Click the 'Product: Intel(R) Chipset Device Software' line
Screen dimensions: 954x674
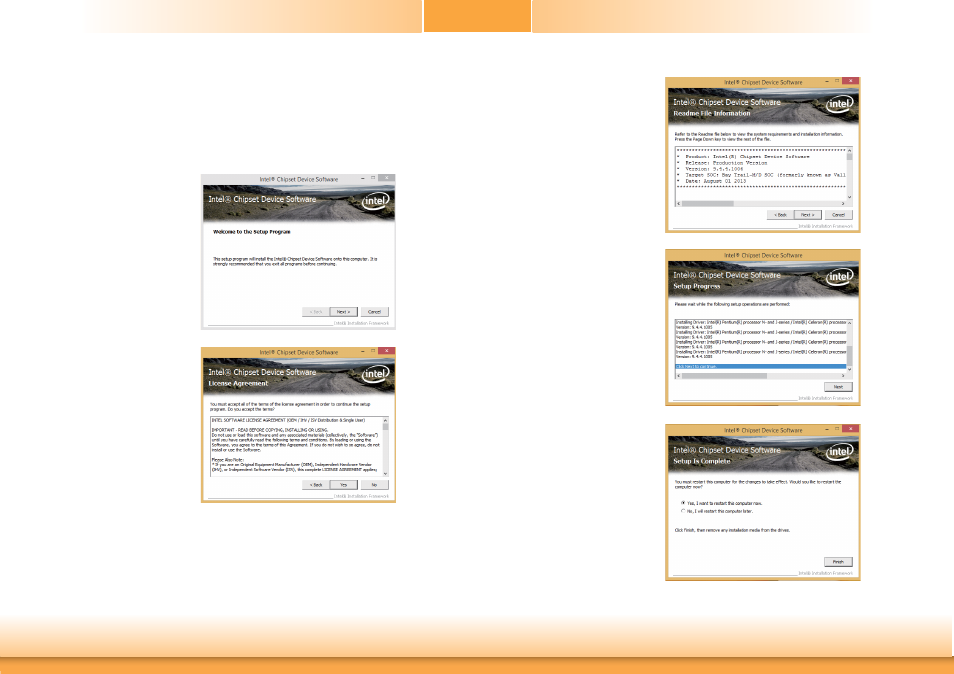[747, 157]
